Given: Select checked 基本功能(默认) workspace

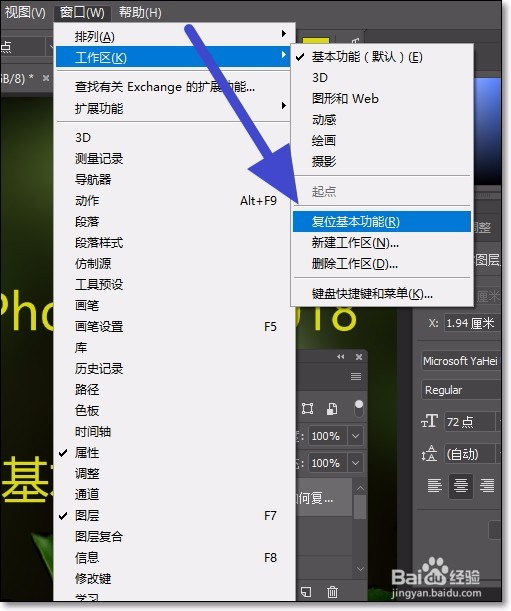Looking at the screenshot, I should pos(382,57).
